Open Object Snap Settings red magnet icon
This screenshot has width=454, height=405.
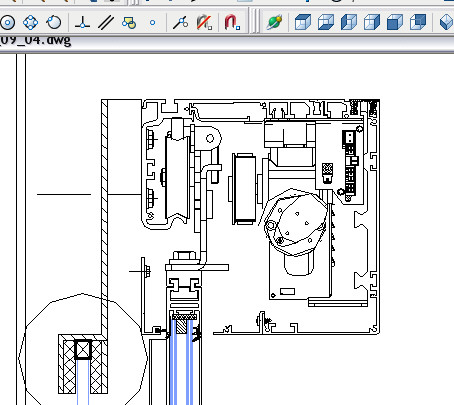(x=232, y=23)
